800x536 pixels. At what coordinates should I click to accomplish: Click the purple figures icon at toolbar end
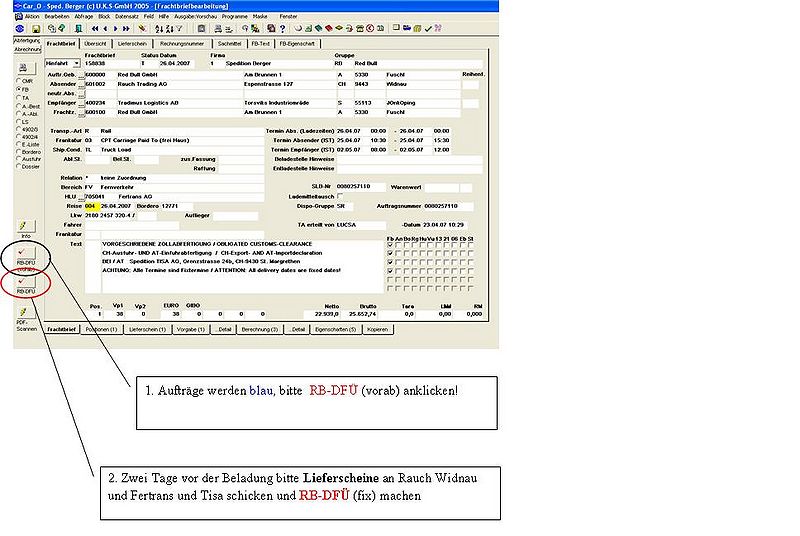[438, 29]
